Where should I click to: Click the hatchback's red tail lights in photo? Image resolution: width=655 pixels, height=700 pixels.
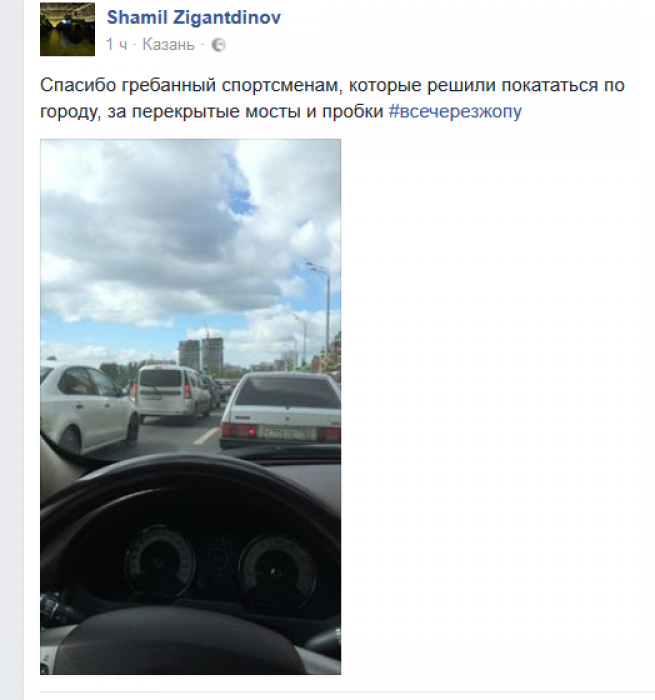click(240, 432)
